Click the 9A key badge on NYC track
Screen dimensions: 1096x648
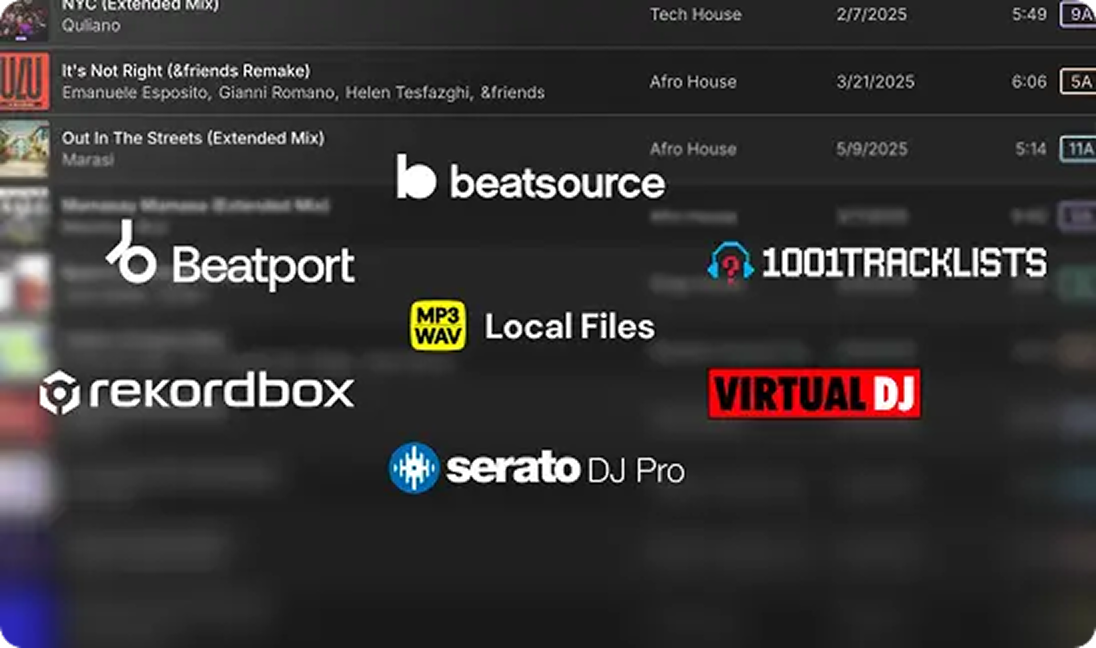click(x=1077, y=14)
